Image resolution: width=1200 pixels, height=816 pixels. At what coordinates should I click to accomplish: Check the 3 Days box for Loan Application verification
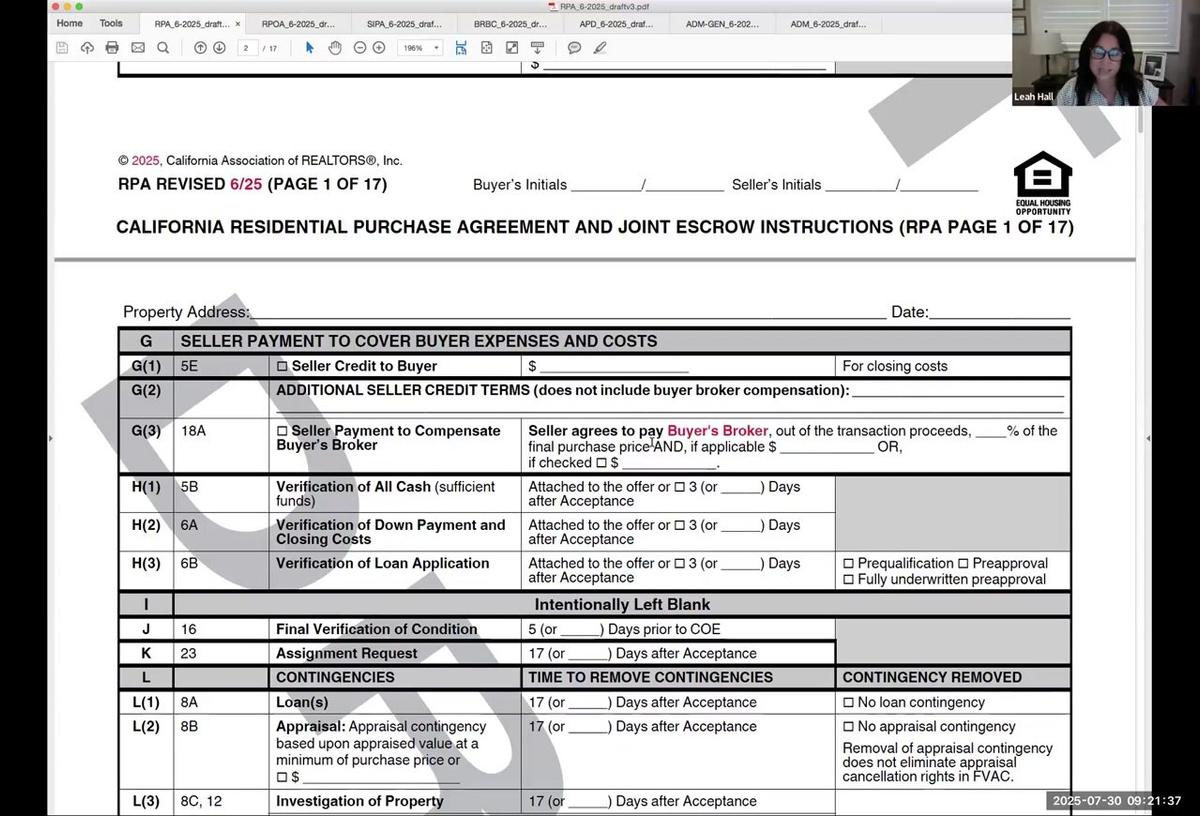(679, 563)
